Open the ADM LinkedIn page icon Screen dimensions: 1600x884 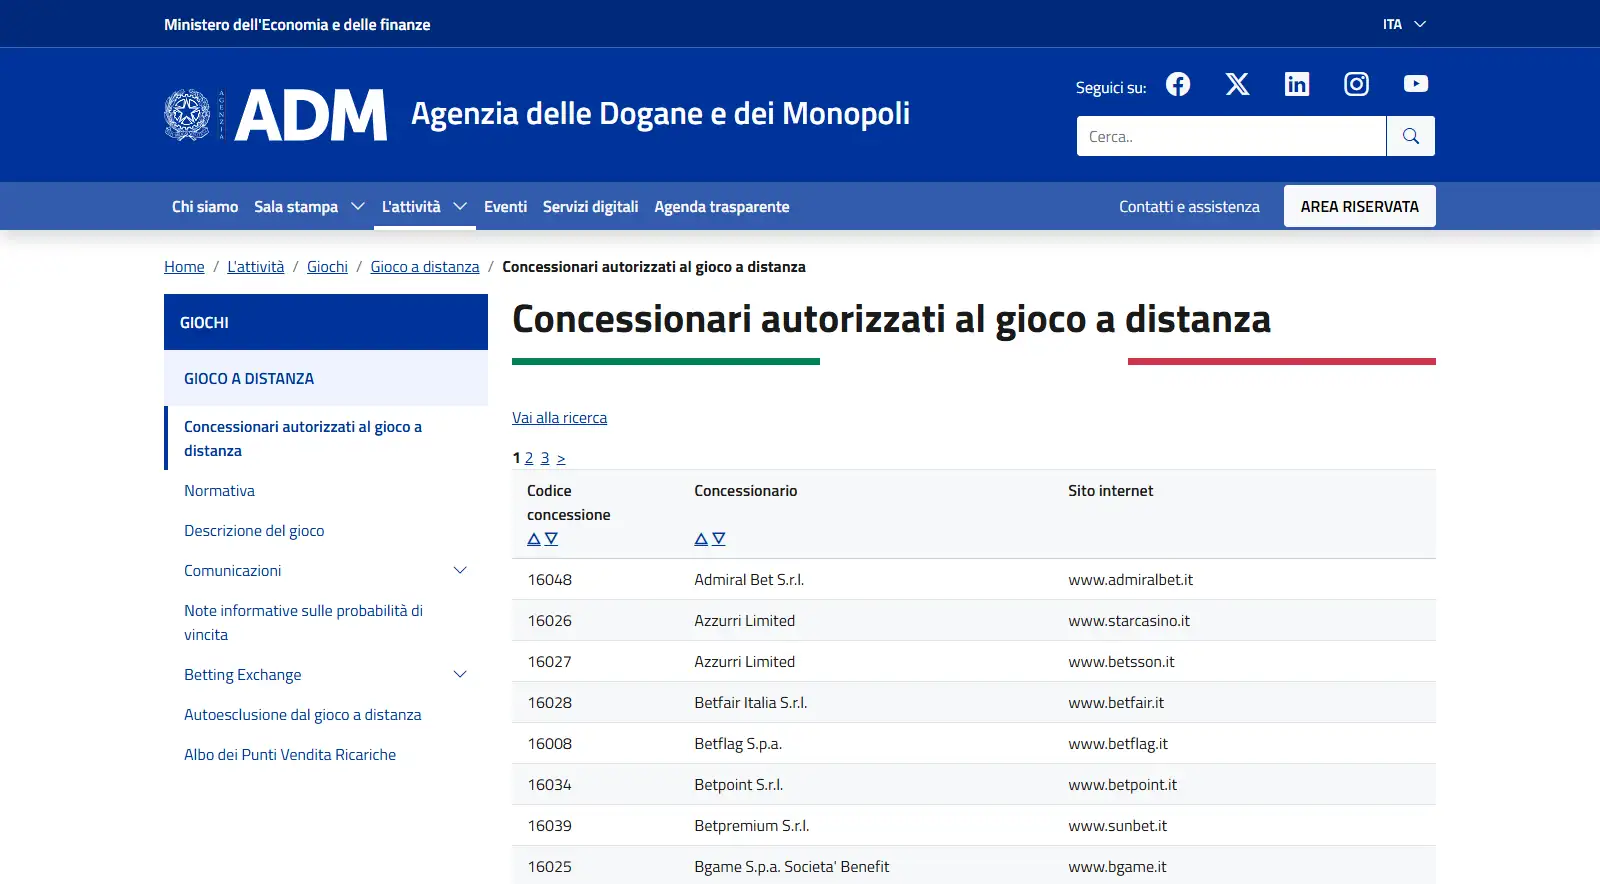click(1297, 84)
